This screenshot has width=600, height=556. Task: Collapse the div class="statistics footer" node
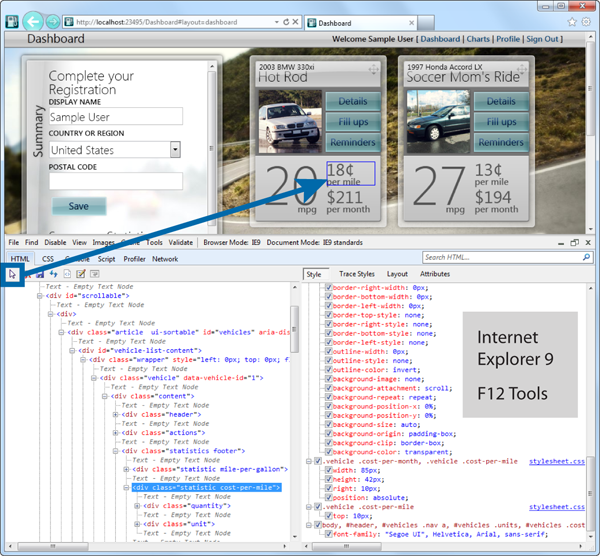(116, 451)
